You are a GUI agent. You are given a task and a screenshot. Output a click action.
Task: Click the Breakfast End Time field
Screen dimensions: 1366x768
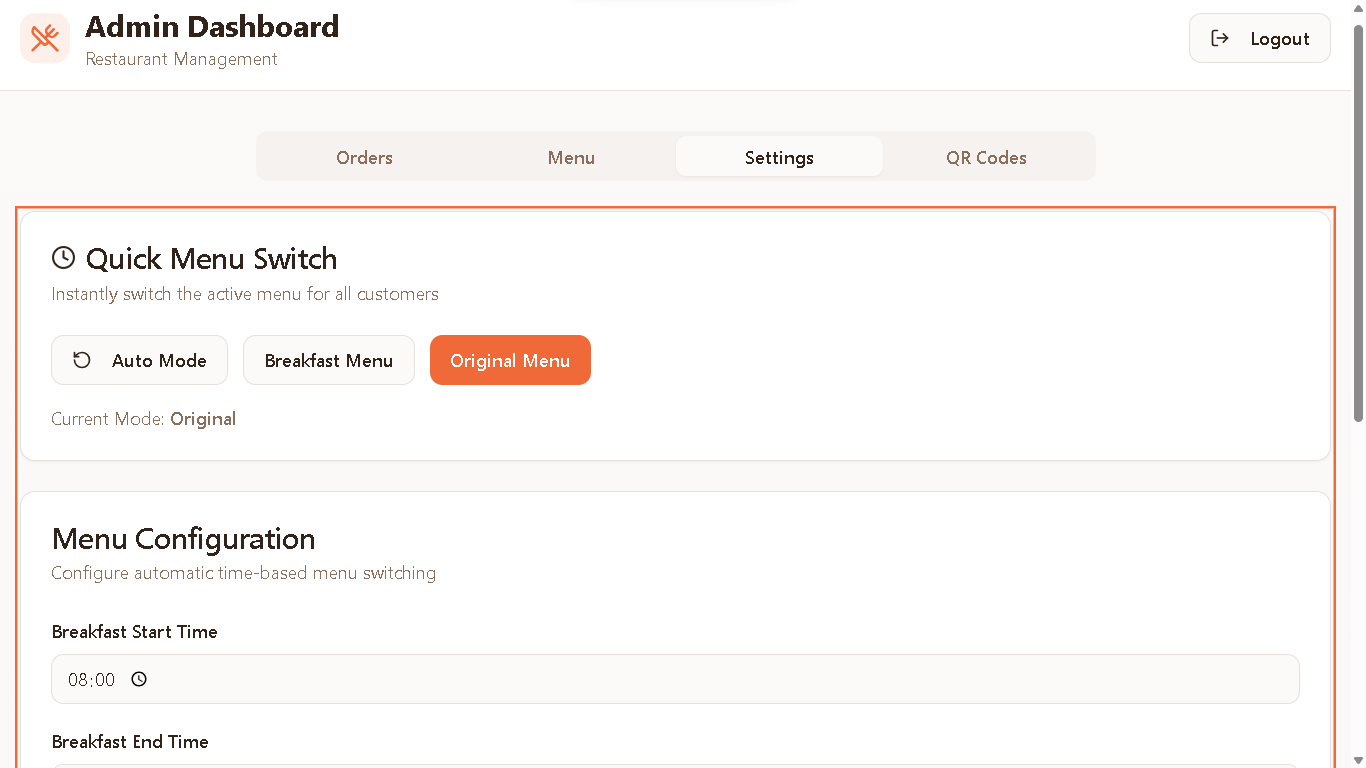676,765
